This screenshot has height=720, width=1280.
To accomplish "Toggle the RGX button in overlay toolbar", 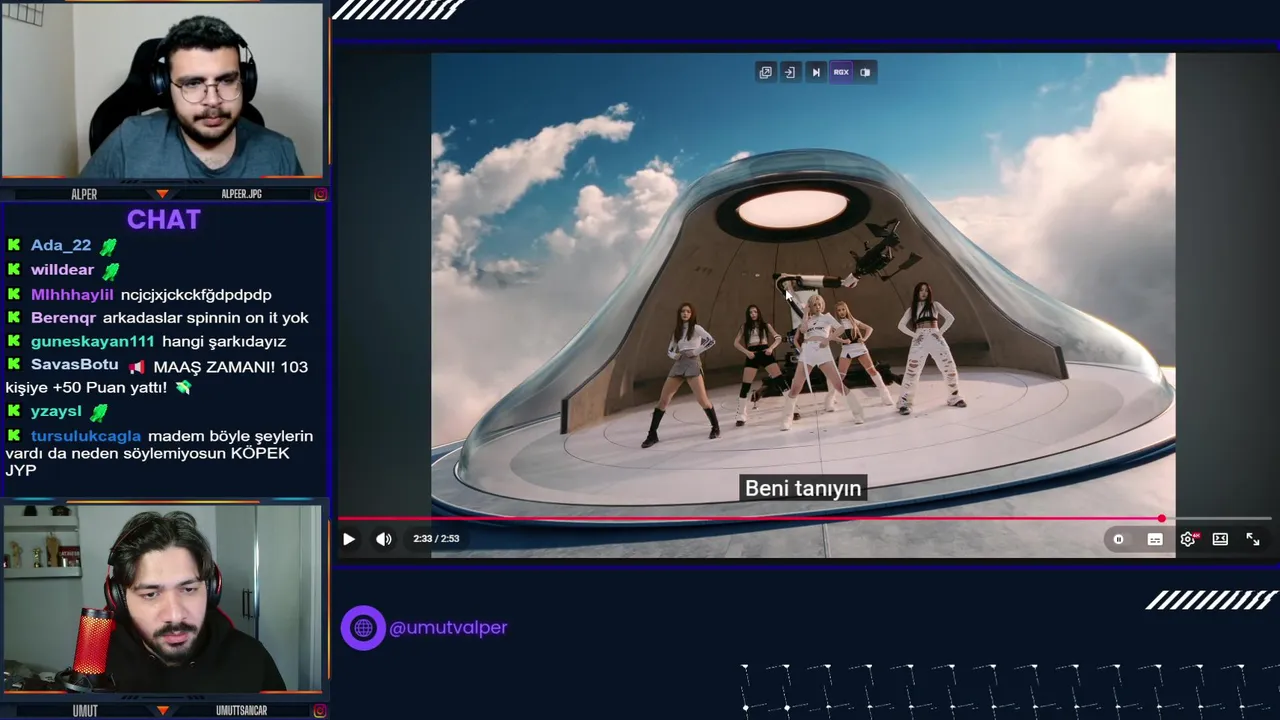I will pyautogui.click(x=841, y=72).
